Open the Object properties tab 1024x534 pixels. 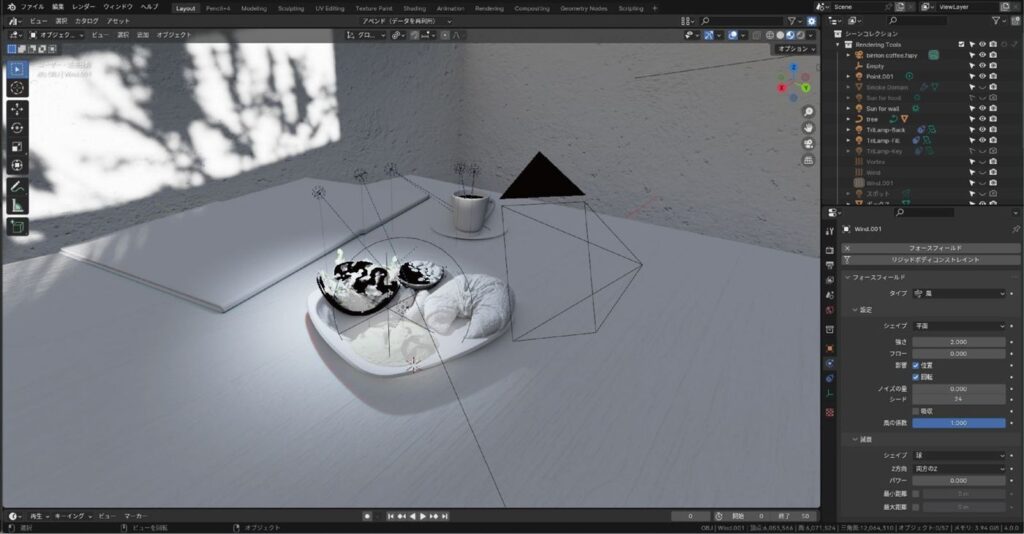[x=829, y=348]
